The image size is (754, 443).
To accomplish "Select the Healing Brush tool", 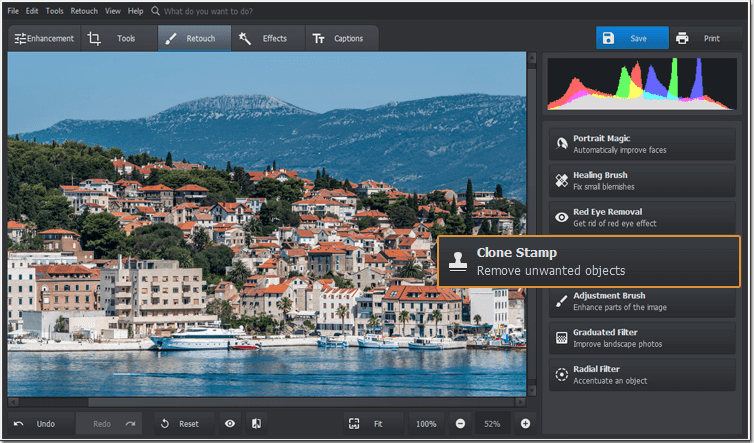I will coord(642,180).
